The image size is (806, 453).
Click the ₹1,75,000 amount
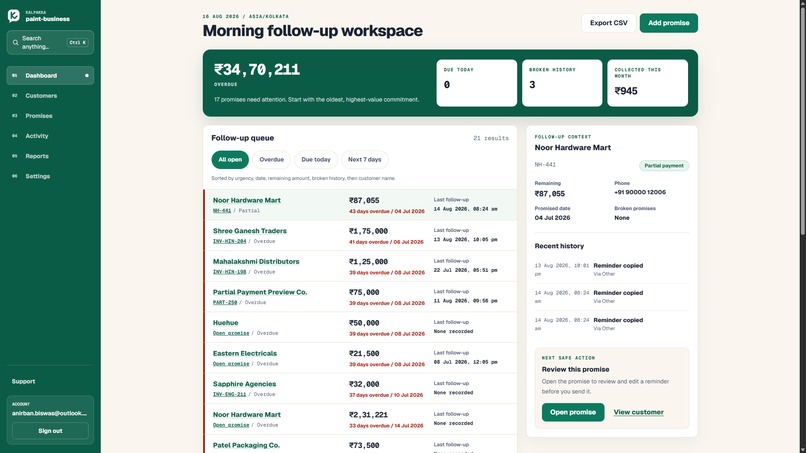[368, 231]
